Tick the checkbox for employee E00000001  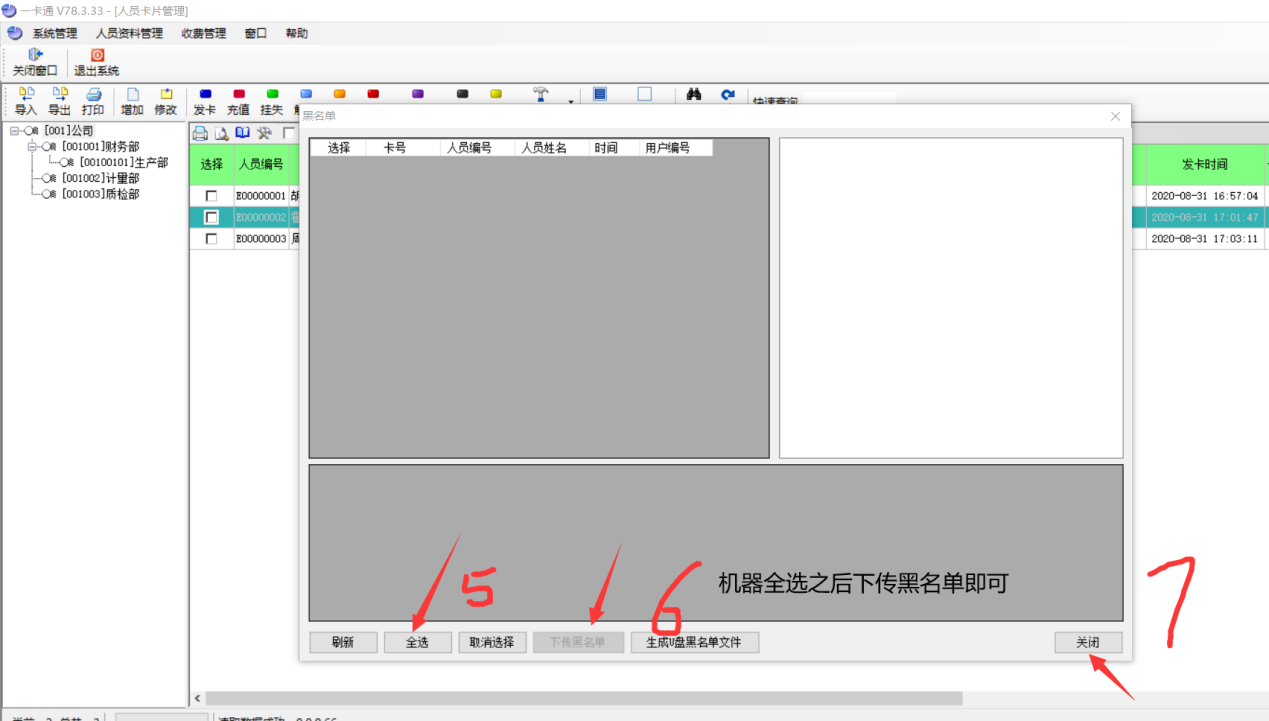coord(211,196)
